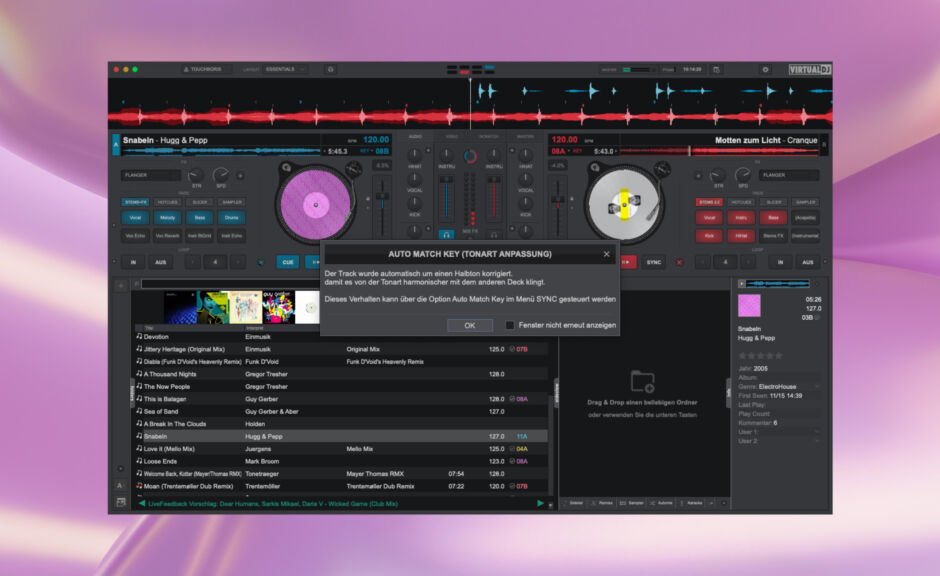The height and width of the screenshot is (576, 940).
Task: Select the Vocal stem pad on right deck
Action: tap(709, 217)
